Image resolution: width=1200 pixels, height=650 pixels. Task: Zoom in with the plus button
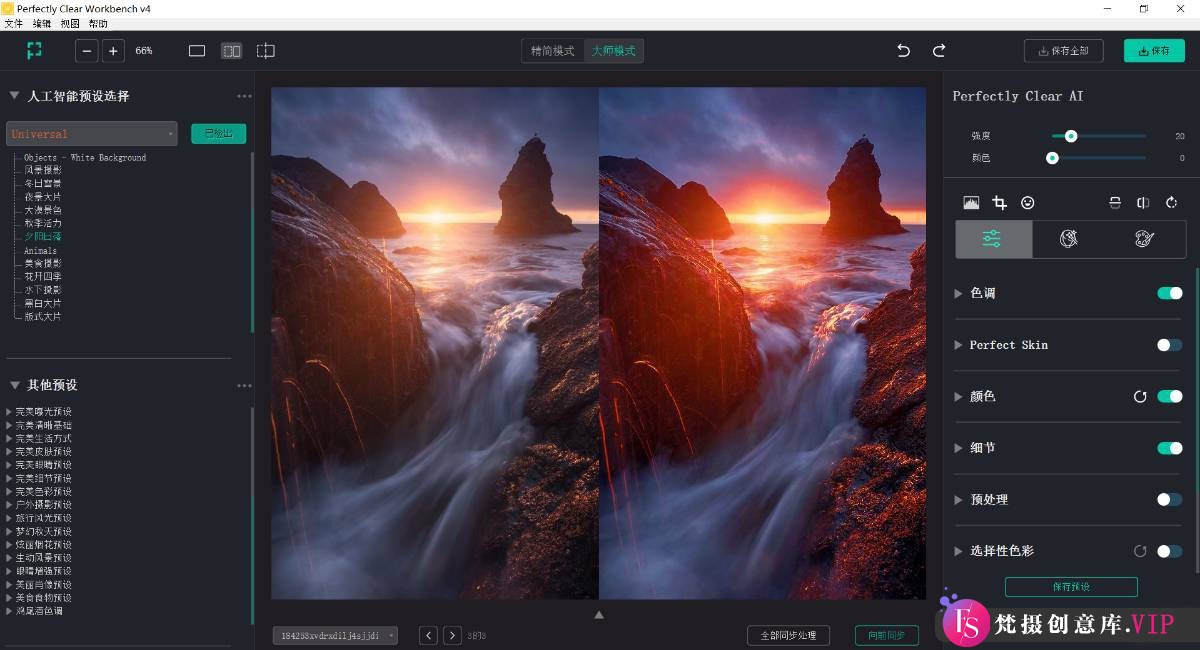[x=113, y=50]
